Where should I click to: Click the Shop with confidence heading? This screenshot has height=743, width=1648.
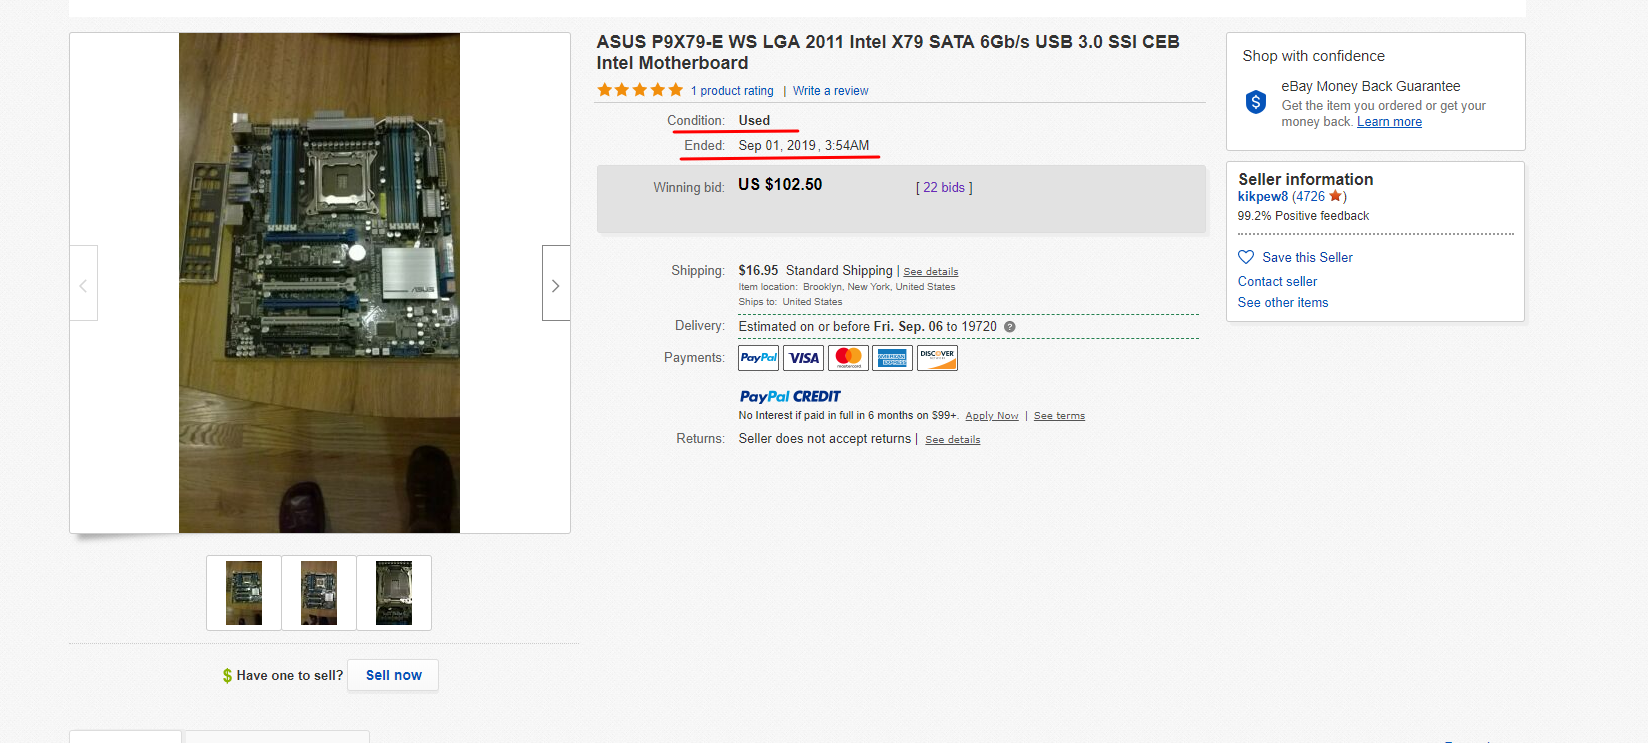tap(1313, 57)
